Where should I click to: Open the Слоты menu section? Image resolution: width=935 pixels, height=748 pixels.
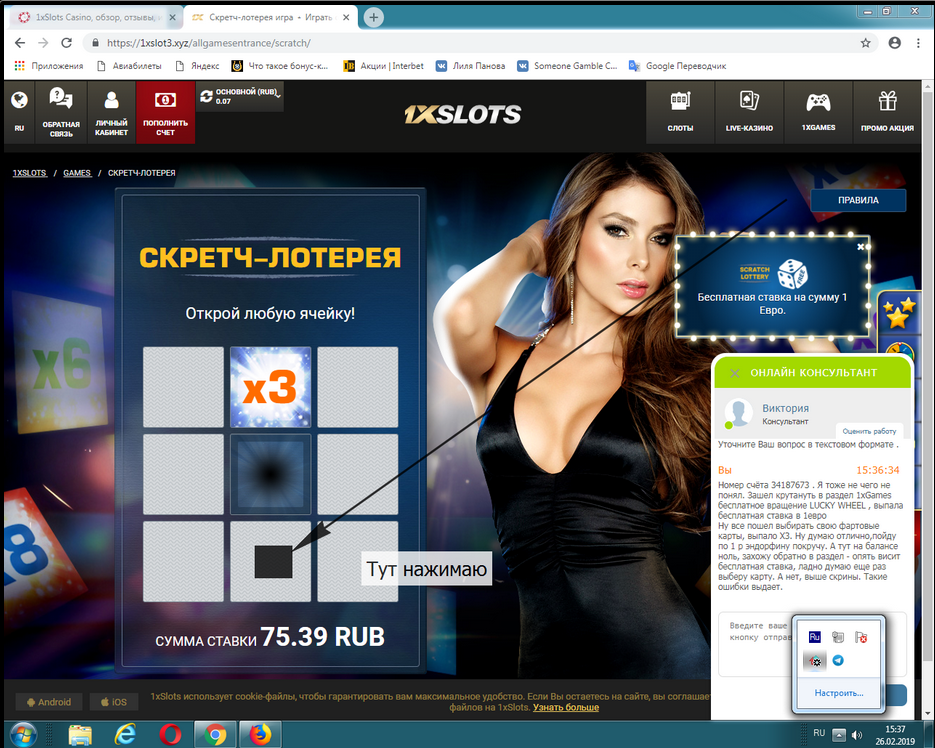680,112
